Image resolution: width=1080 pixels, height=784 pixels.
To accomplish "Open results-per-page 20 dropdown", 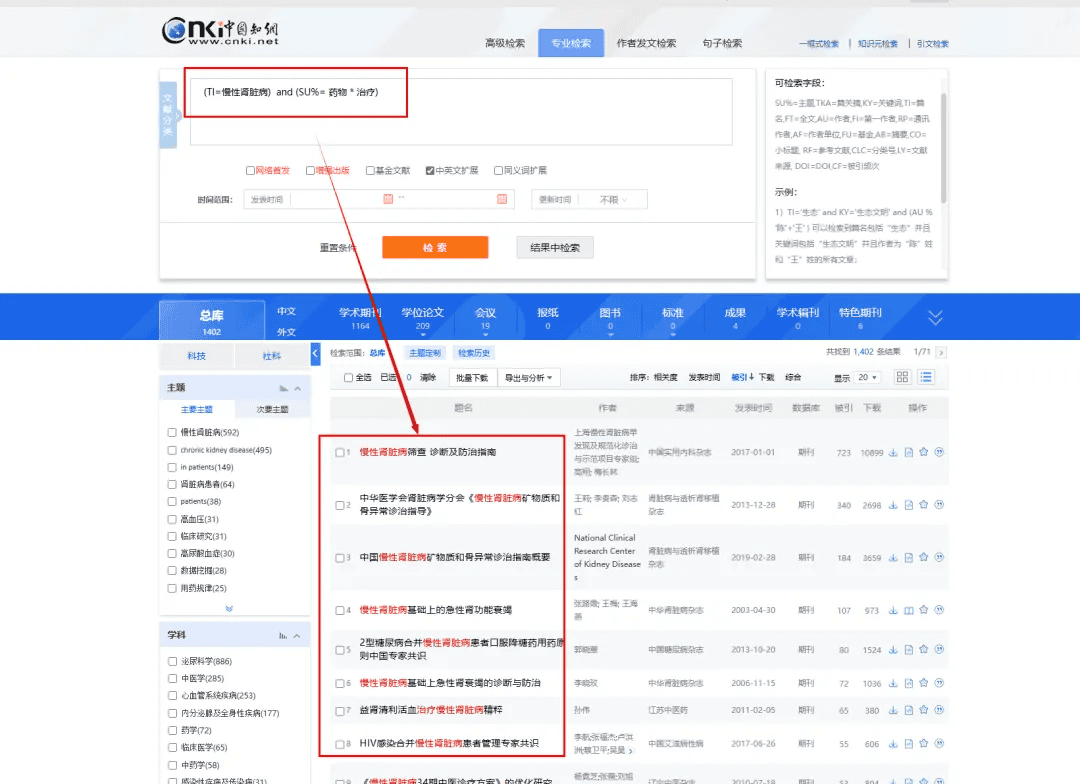I will pos(868,378).
